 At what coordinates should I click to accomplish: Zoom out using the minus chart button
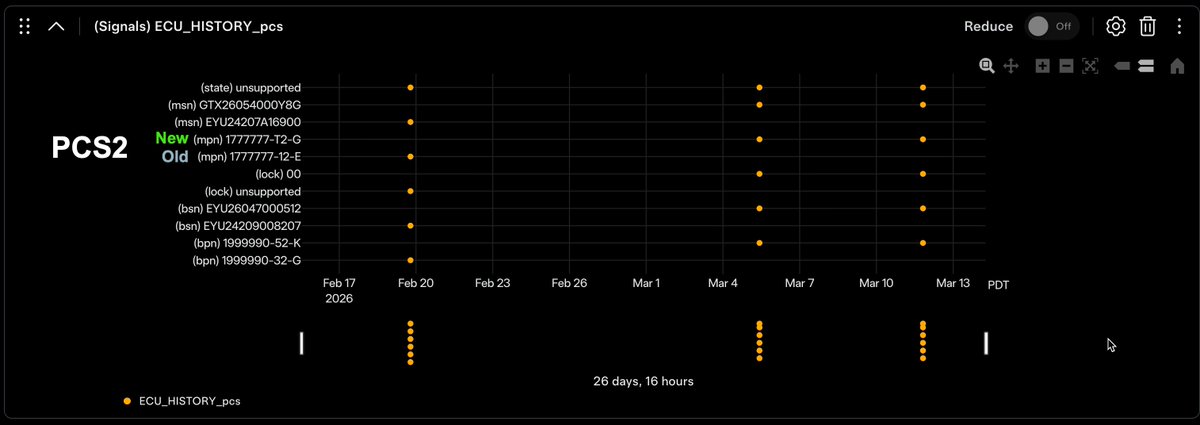coord(1066,66)
